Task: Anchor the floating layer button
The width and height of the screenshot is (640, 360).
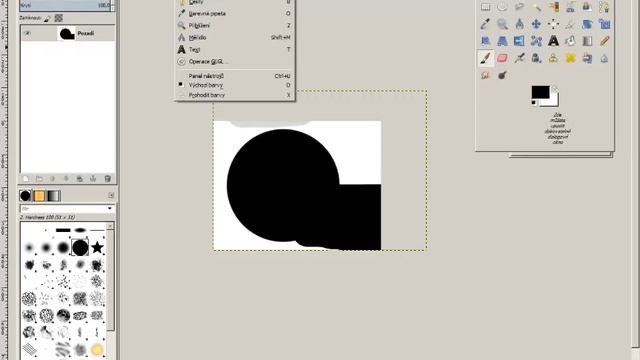Action: [93, 179]
